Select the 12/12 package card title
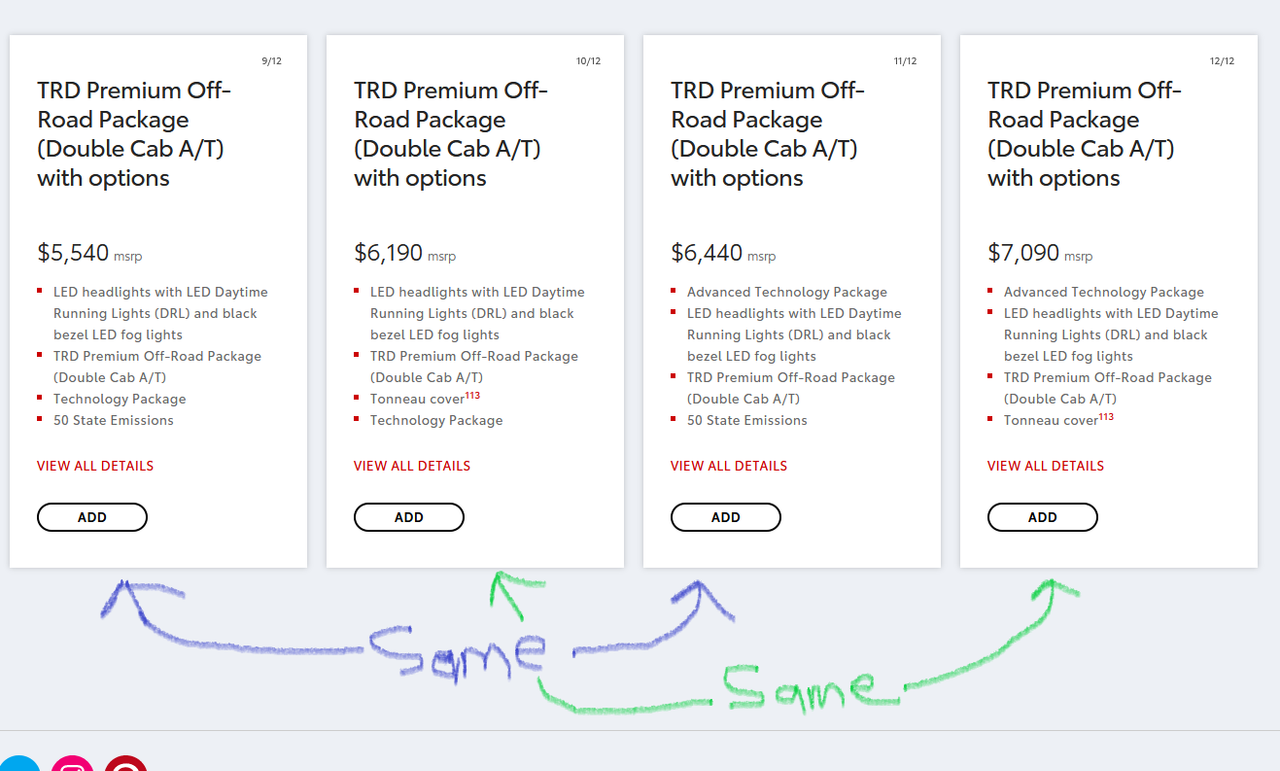Image resolution: width=1280 pixels, height=771 pixels. 1085,134
